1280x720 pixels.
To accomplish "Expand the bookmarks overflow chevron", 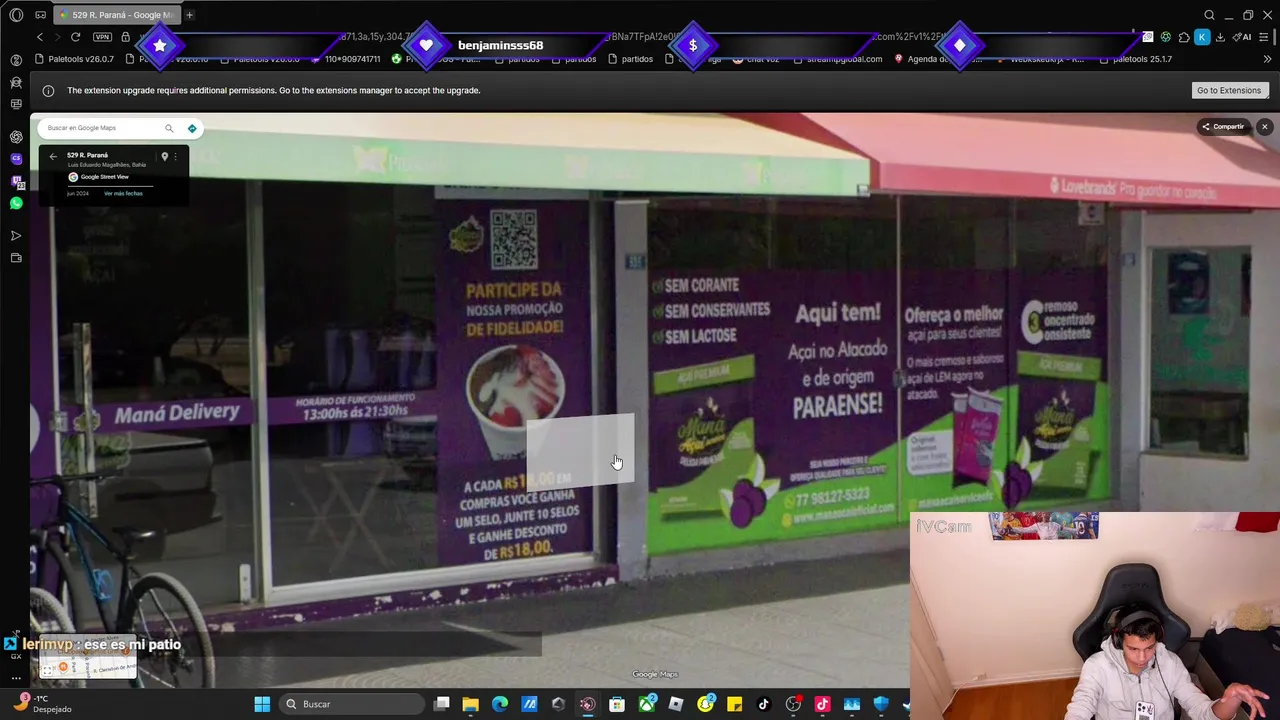I will (1267, 59).
